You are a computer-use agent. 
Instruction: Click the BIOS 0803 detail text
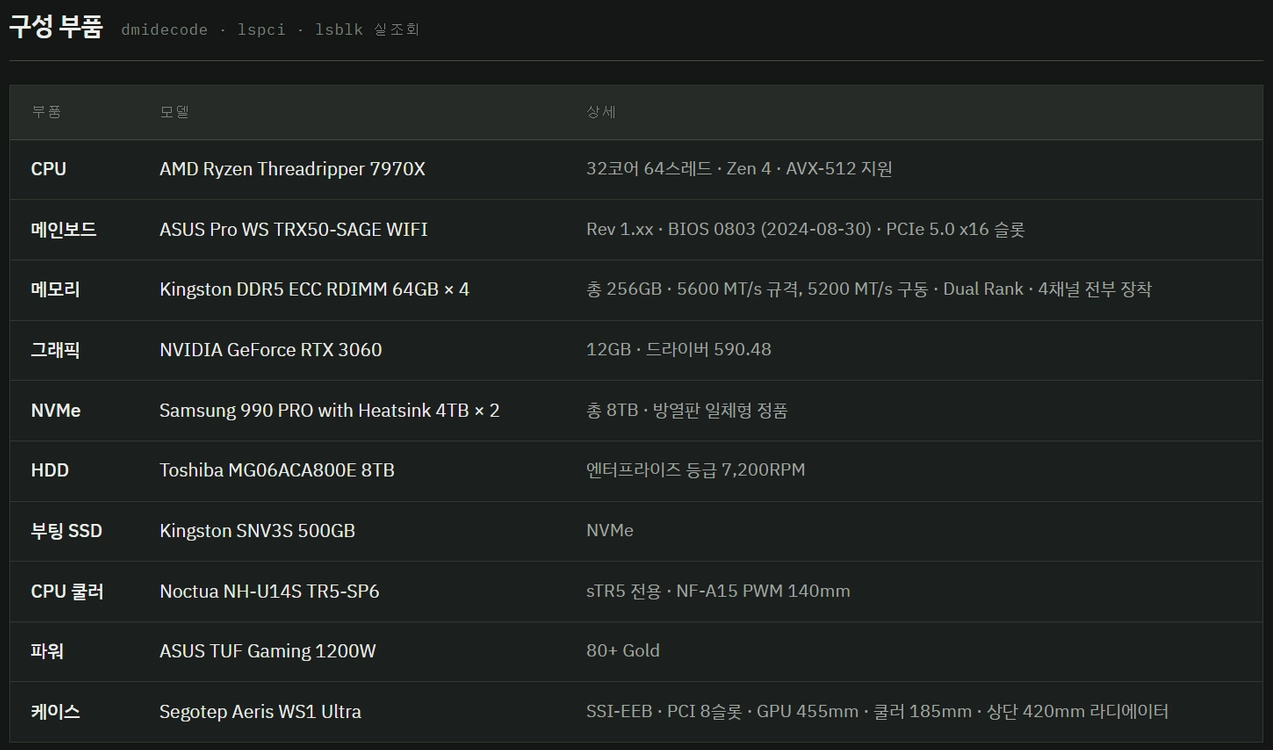coord(770,229)
